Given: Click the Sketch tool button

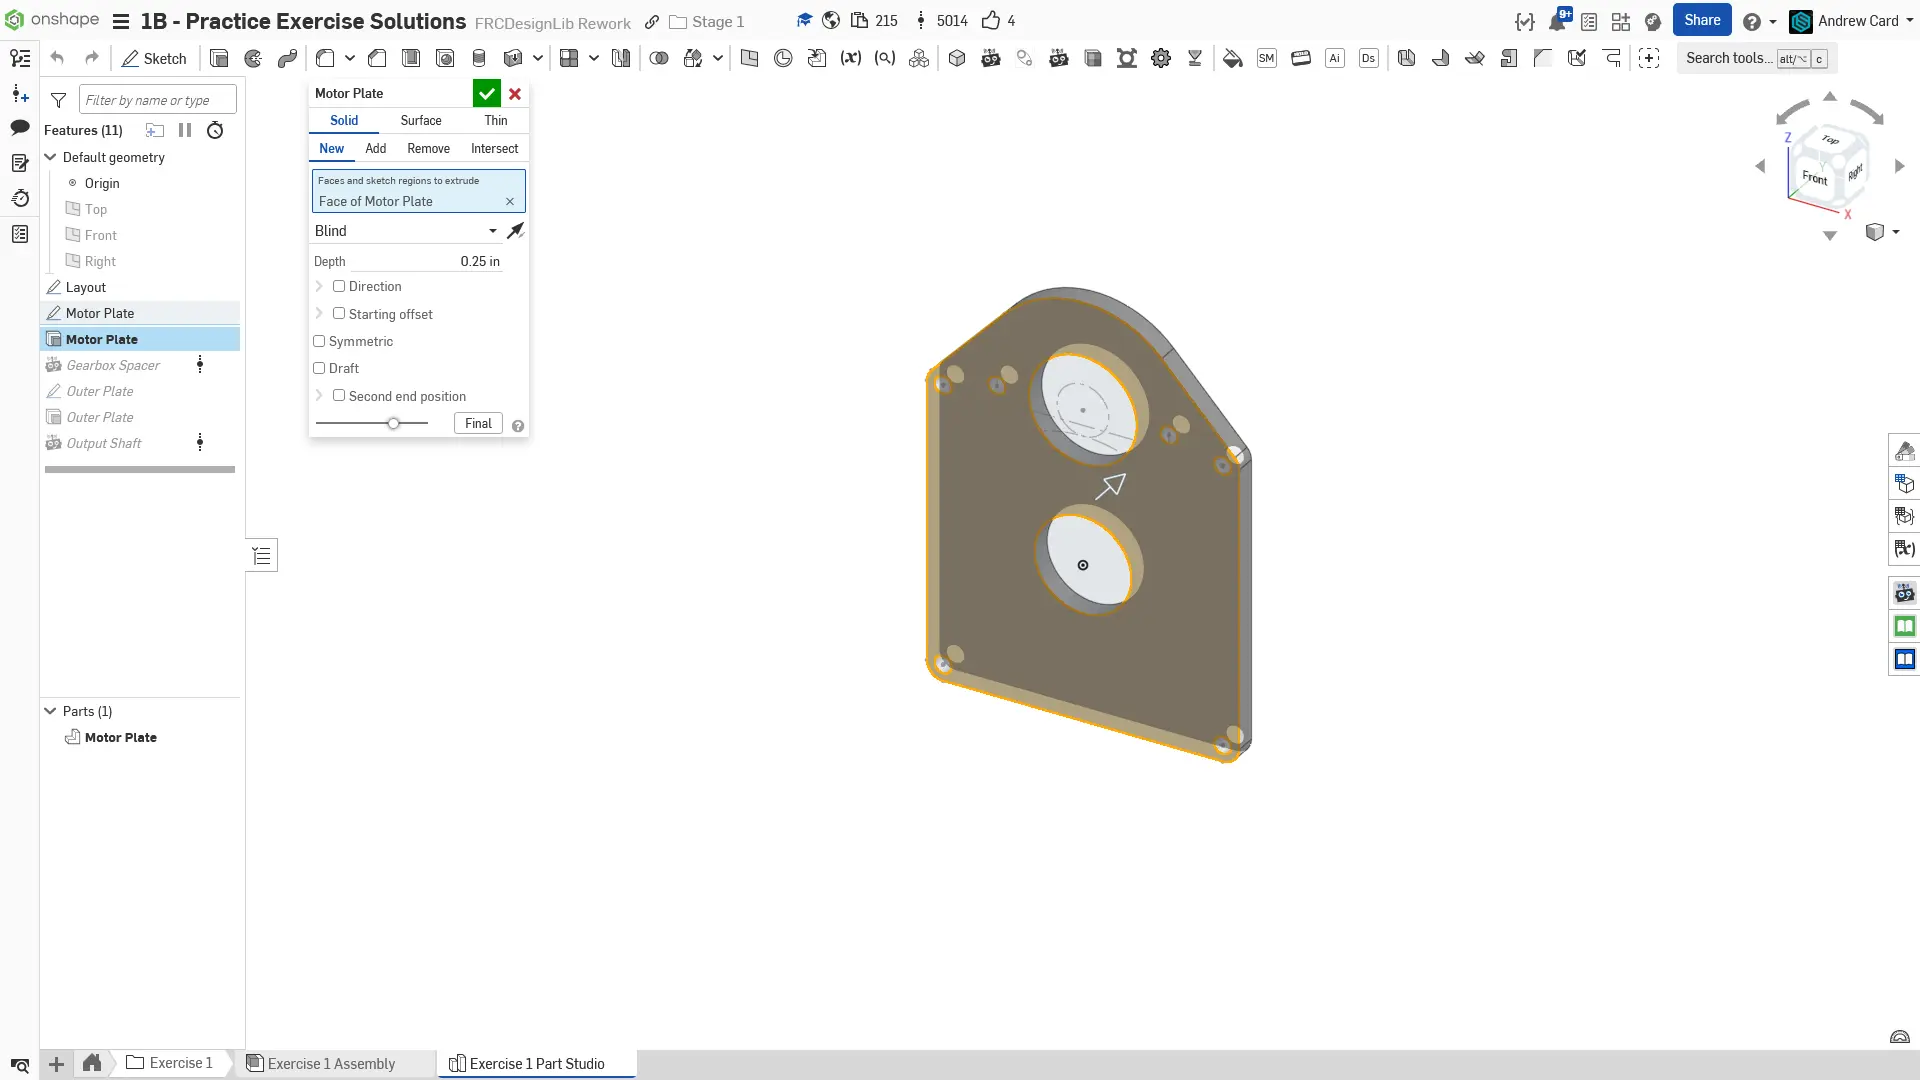Looking at the screenshot, I should [154, 58].
